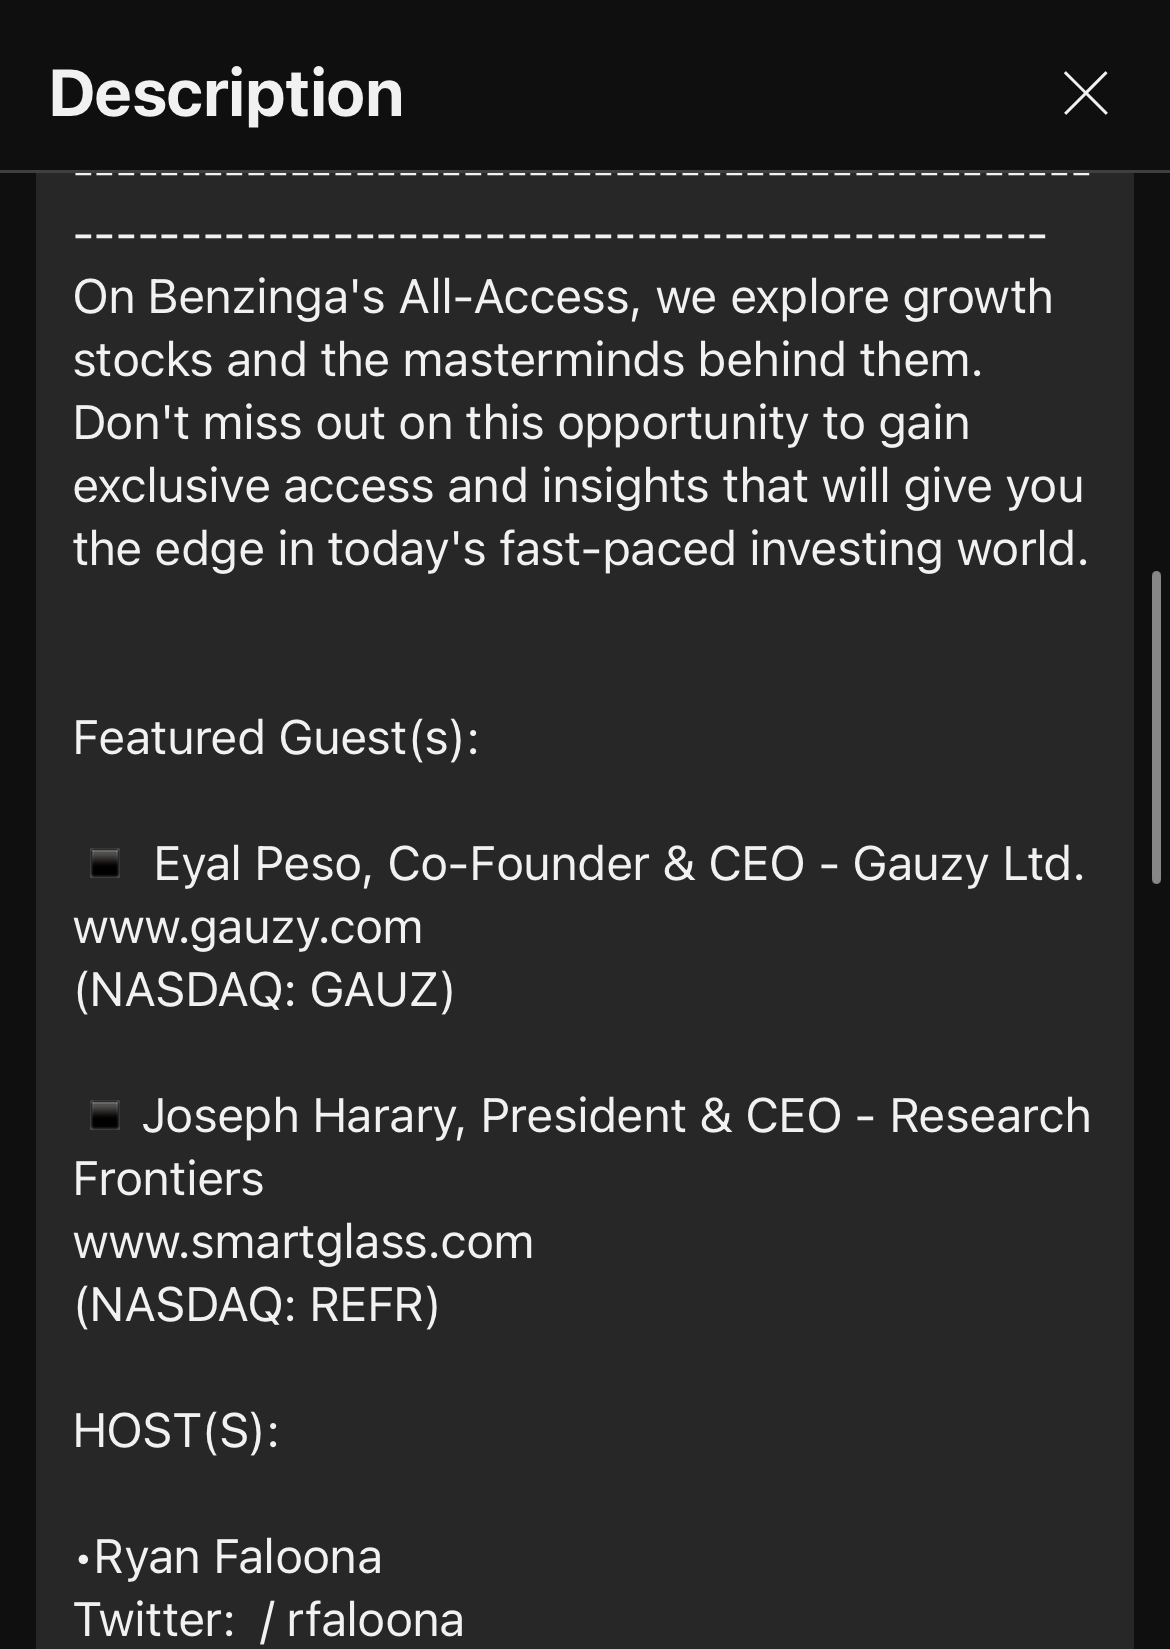Click the square bullet beside Eyal Peso

(105, 863)
